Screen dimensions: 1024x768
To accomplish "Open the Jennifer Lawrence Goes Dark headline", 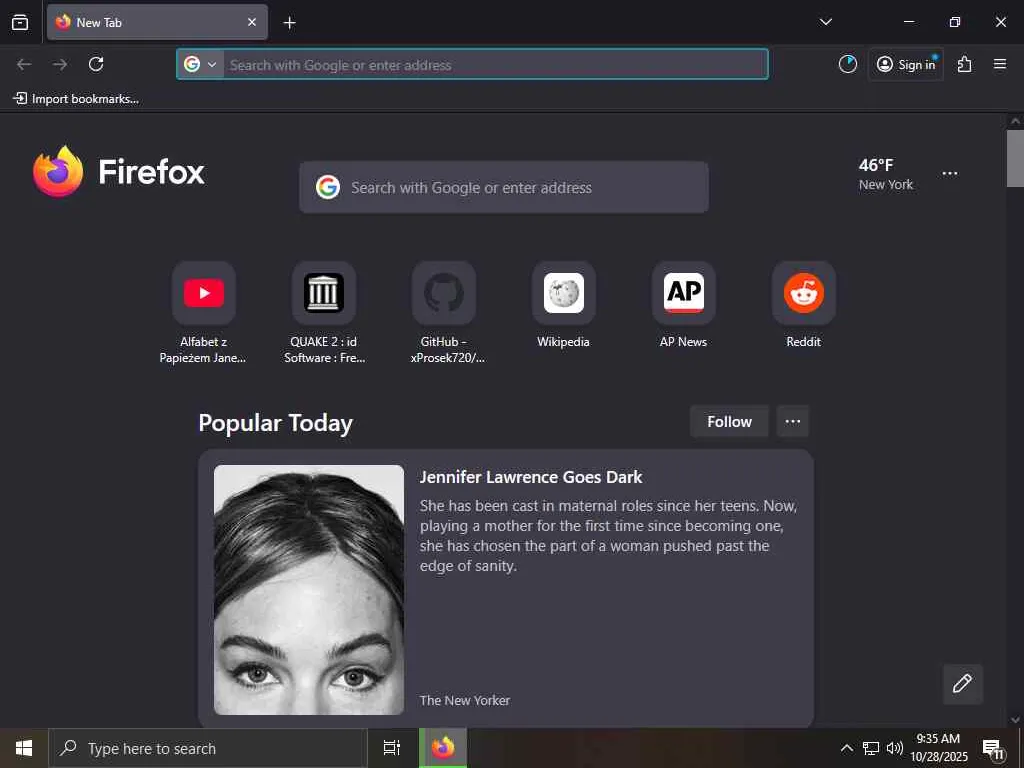I will coord(531,477).
